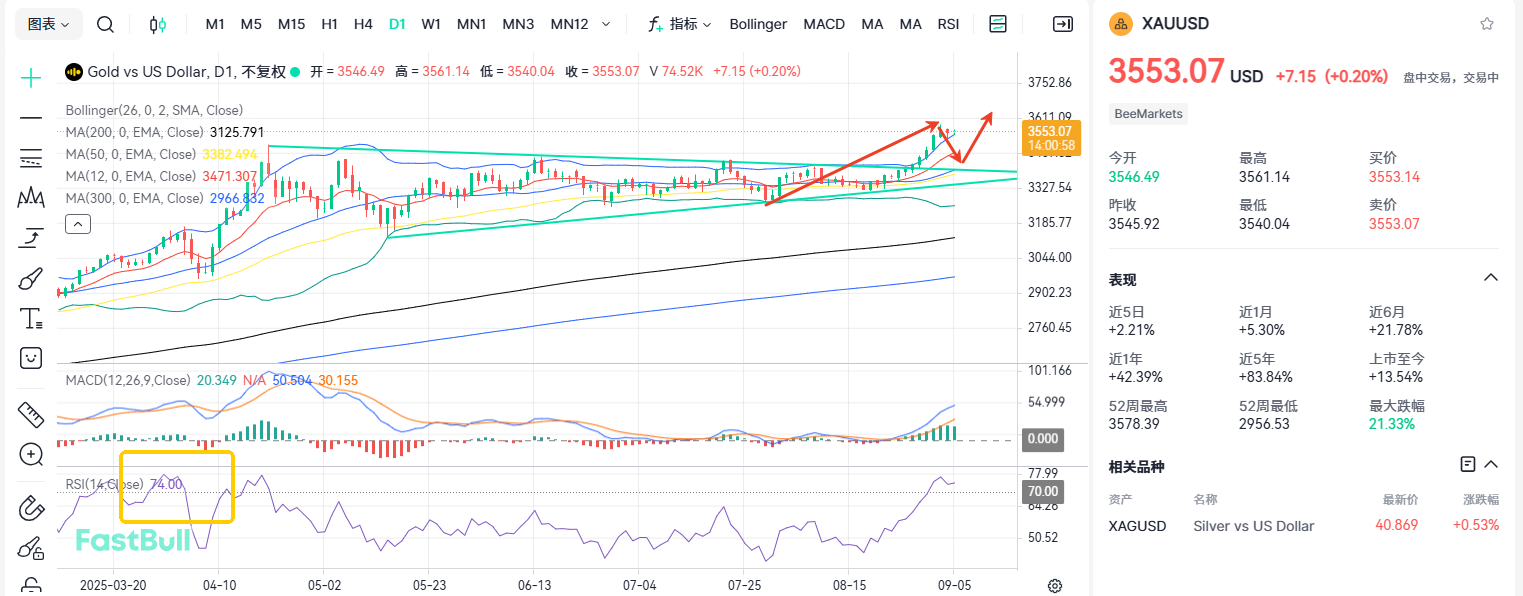Viewport: 1523px width, 596px height.
Task: Switch to MN1 timeframe
Action: (x=471, y=24)
